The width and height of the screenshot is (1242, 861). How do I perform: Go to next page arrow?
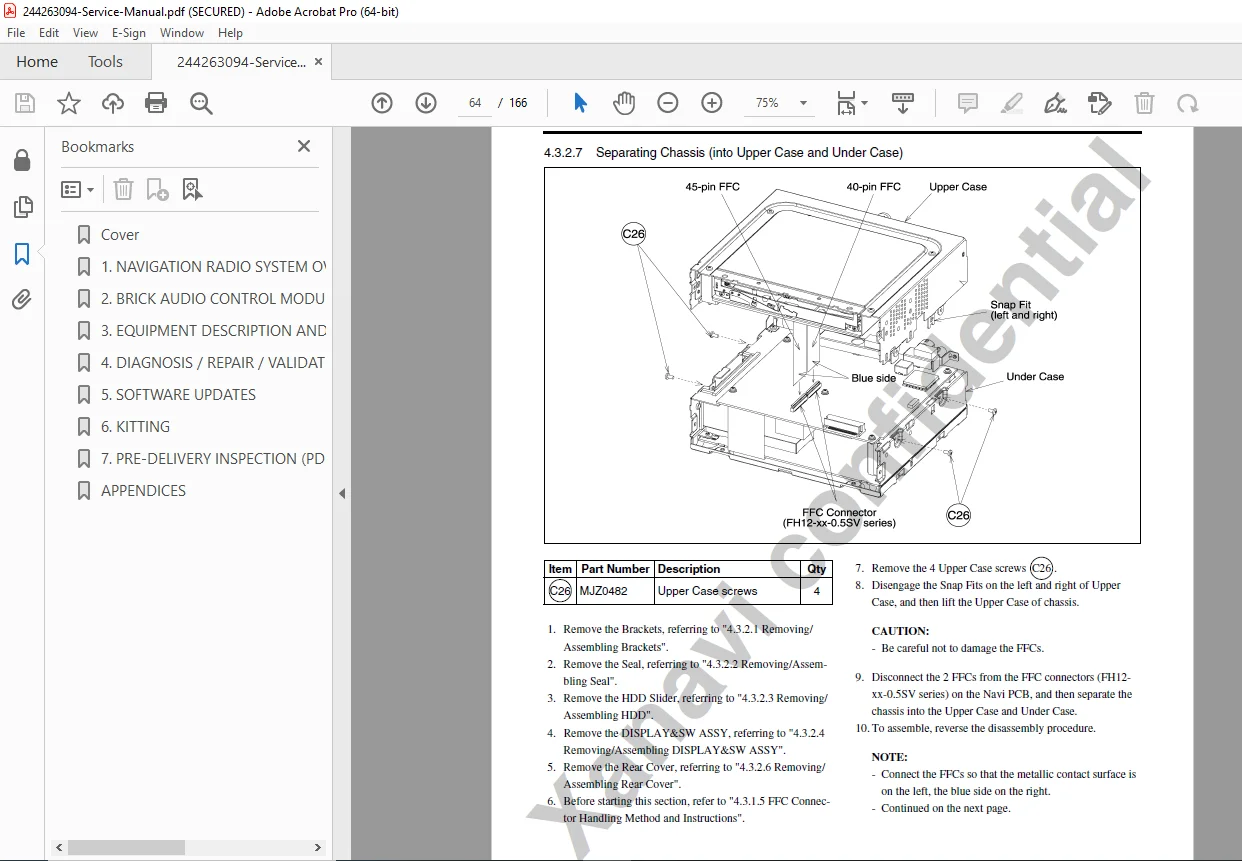(x=426, y=103)
